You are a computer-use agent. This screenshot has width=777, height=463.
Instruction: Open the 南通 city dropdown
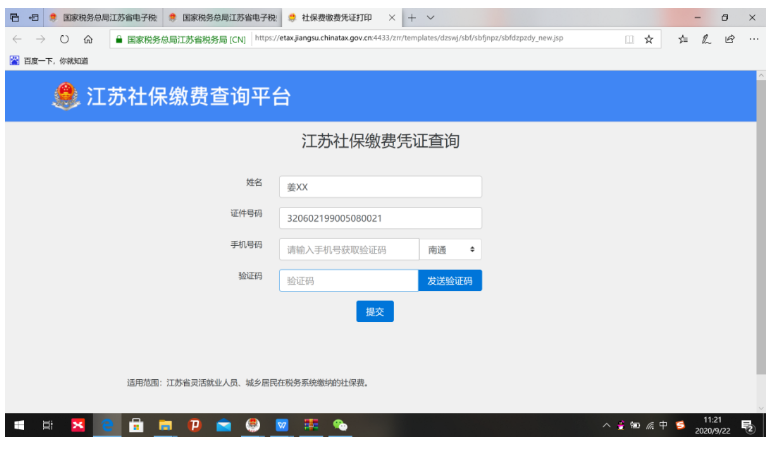[450, 249]
